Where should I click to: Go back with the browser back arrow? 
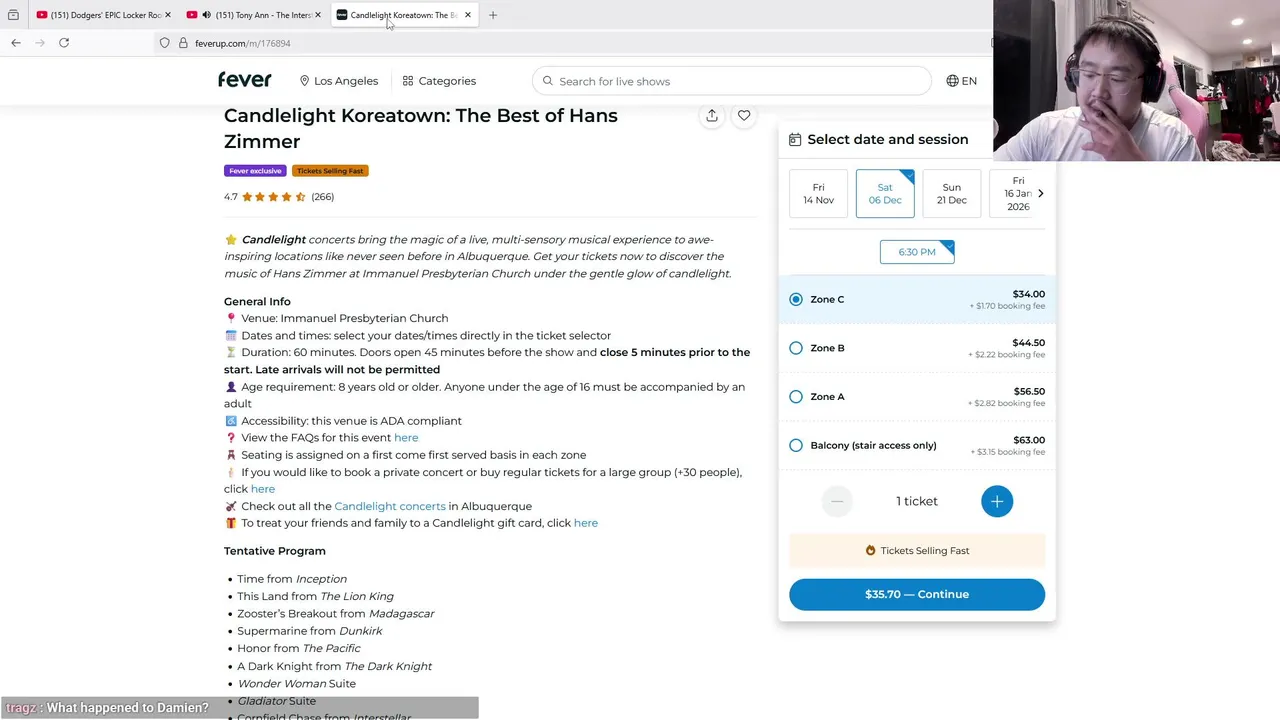16,43
